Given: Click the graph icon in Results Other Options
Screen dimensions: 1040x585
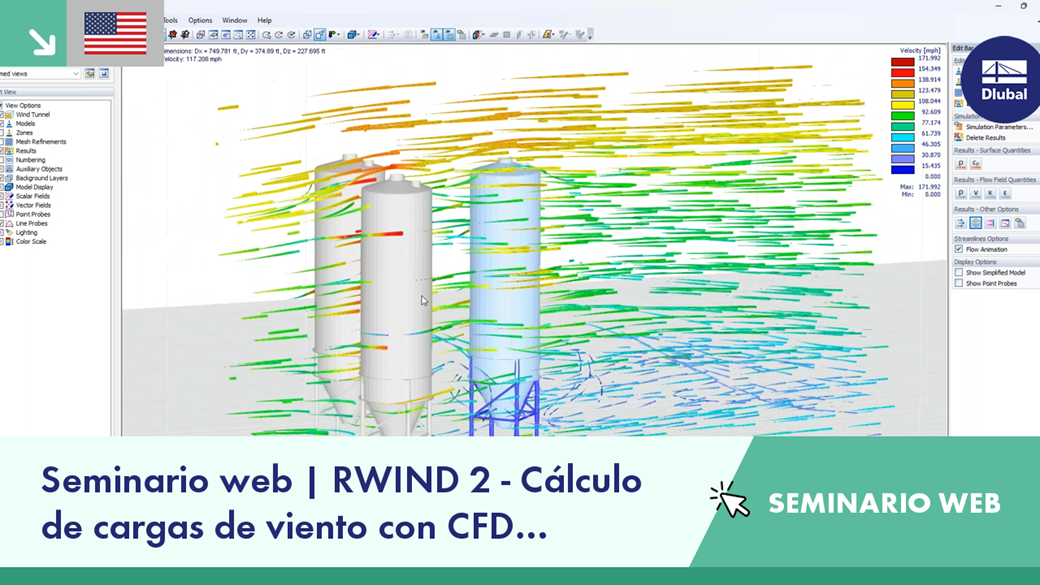Looking at the screenshot, I should pos(1006,223).
